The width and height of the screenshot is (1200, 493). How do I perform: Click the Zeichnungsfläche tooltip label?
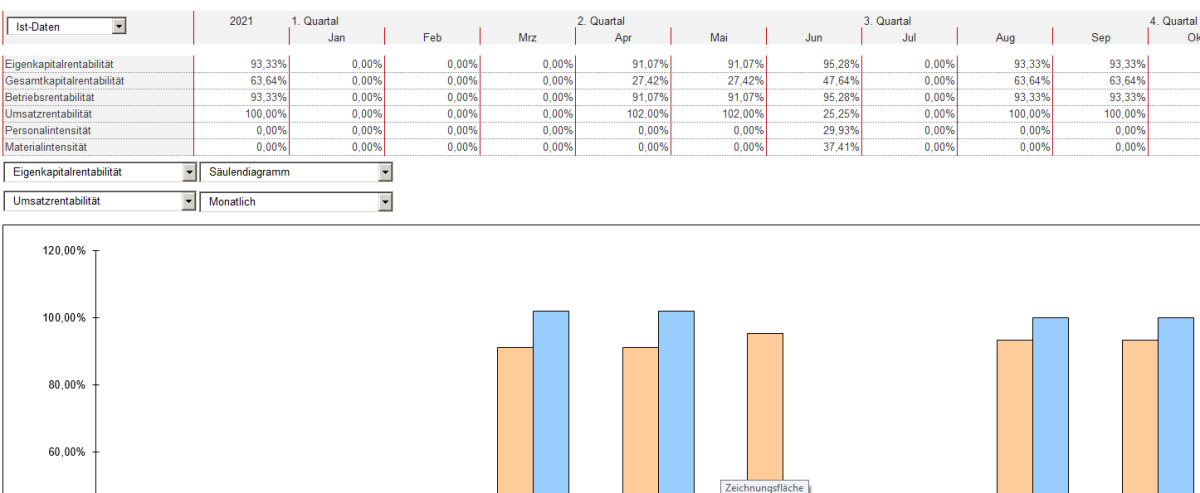click(x=763, y=487)
